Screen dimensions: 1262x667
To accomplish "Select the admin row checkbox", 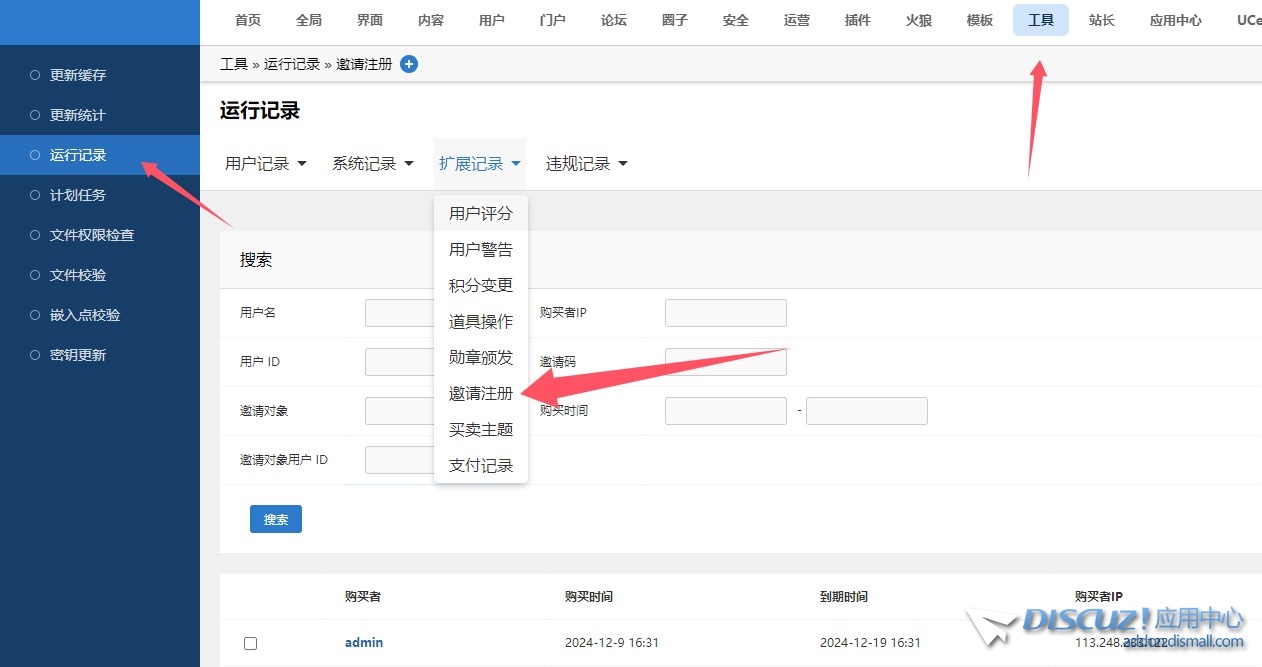I will 251,643.
